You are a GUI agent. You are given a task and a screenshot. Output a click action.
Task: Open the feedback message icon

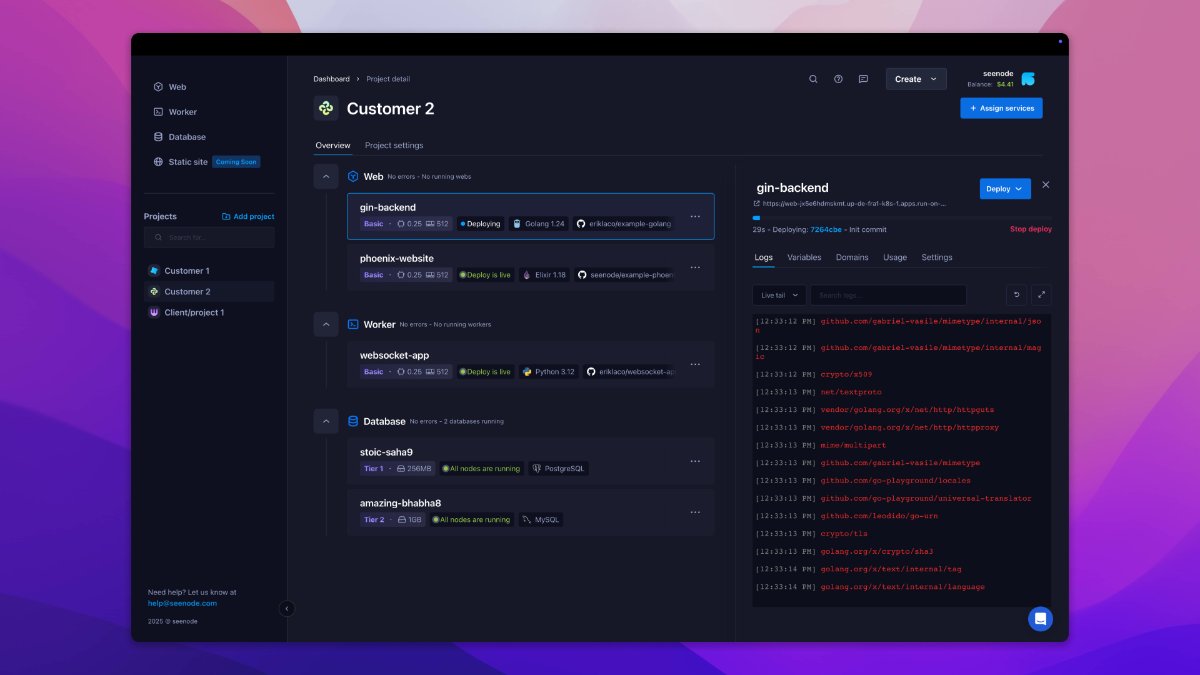(863, 79)
